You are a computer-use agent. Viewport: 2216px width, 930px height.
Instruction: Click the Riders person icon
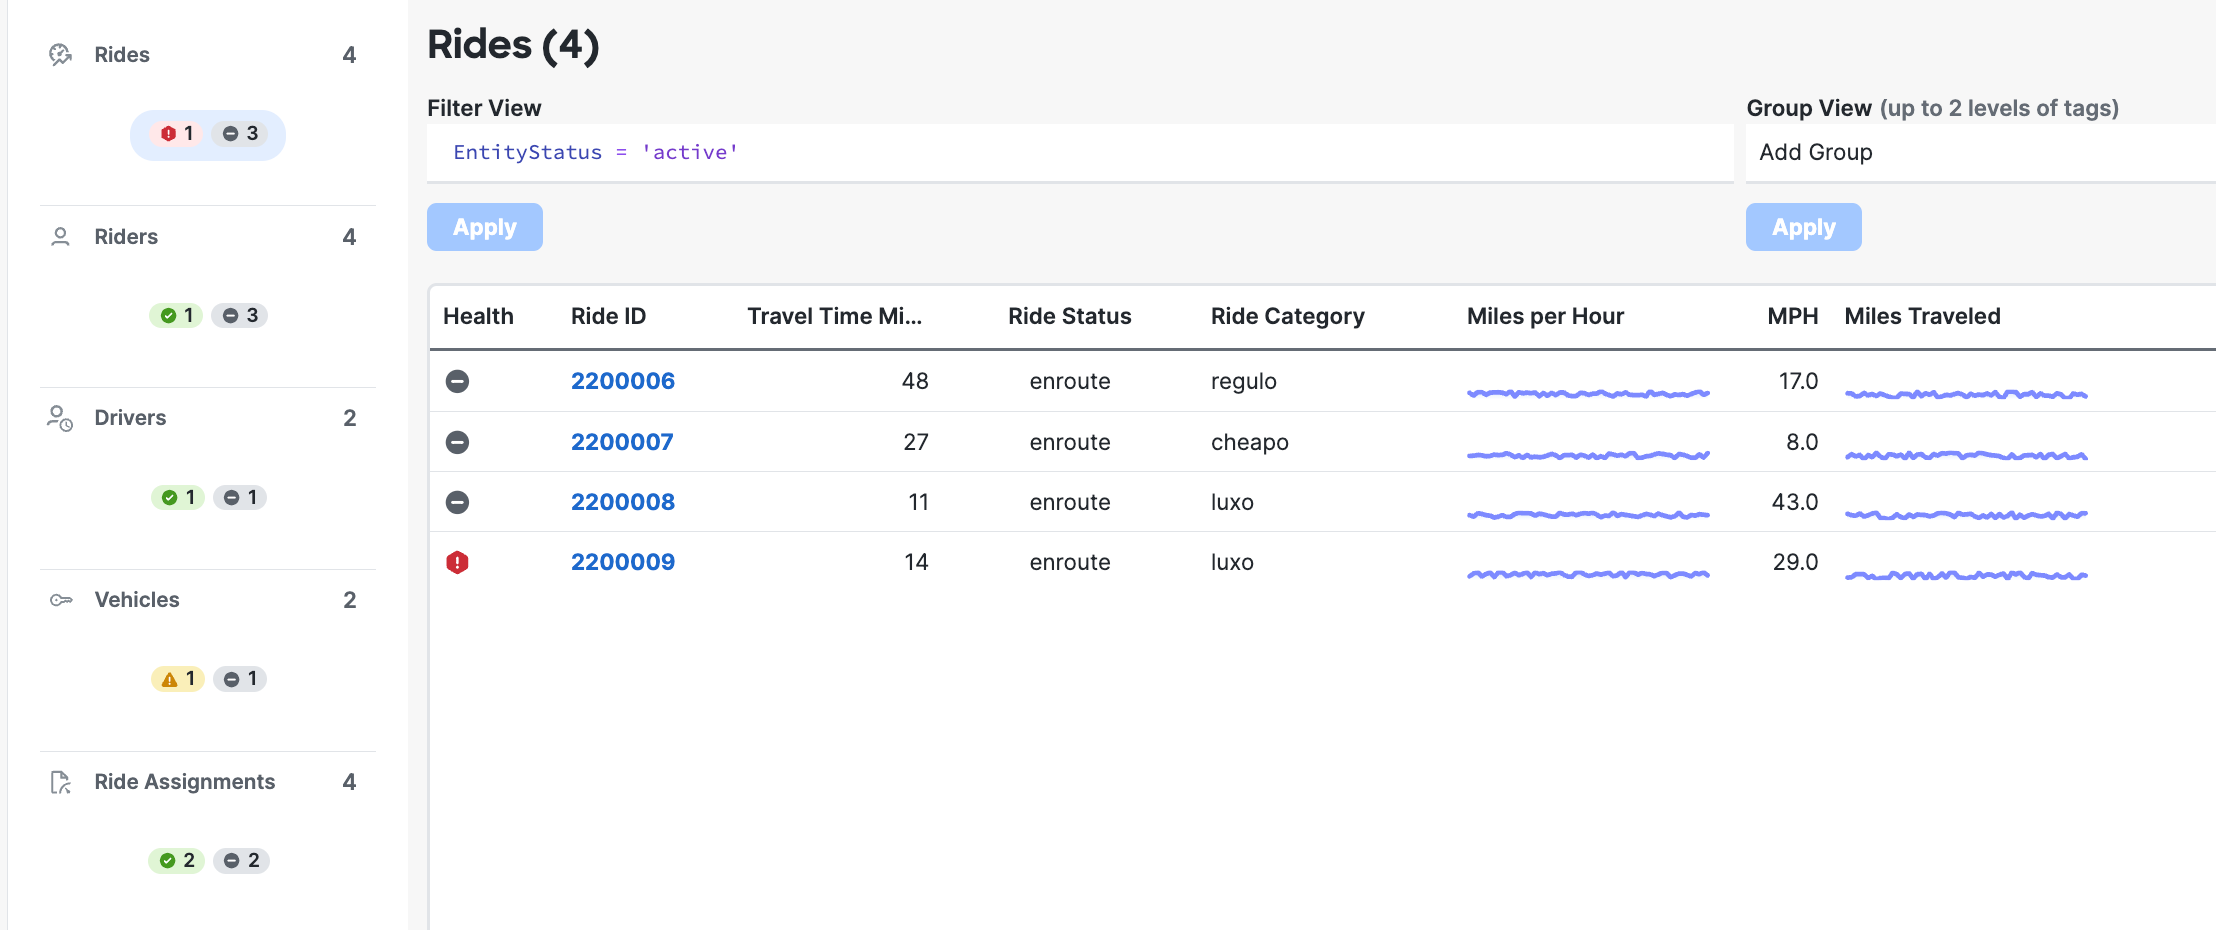point(61,237)
